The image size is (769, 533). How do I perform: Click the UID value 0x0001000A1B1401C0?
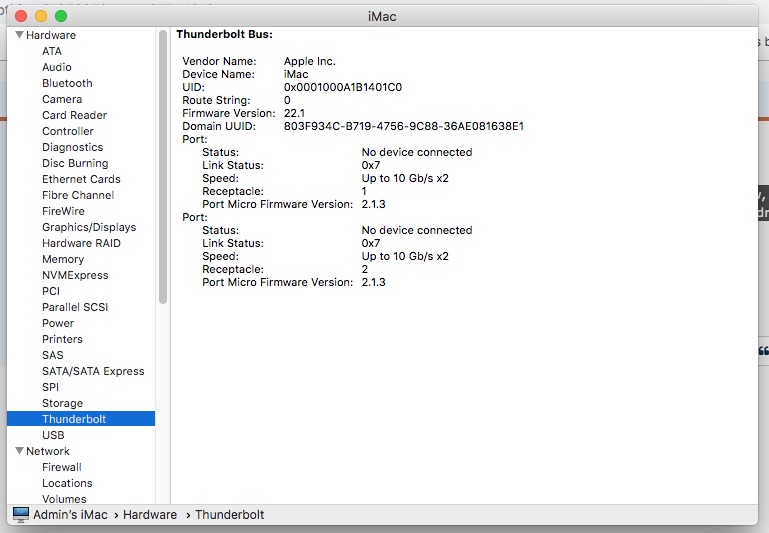(343, 87)
